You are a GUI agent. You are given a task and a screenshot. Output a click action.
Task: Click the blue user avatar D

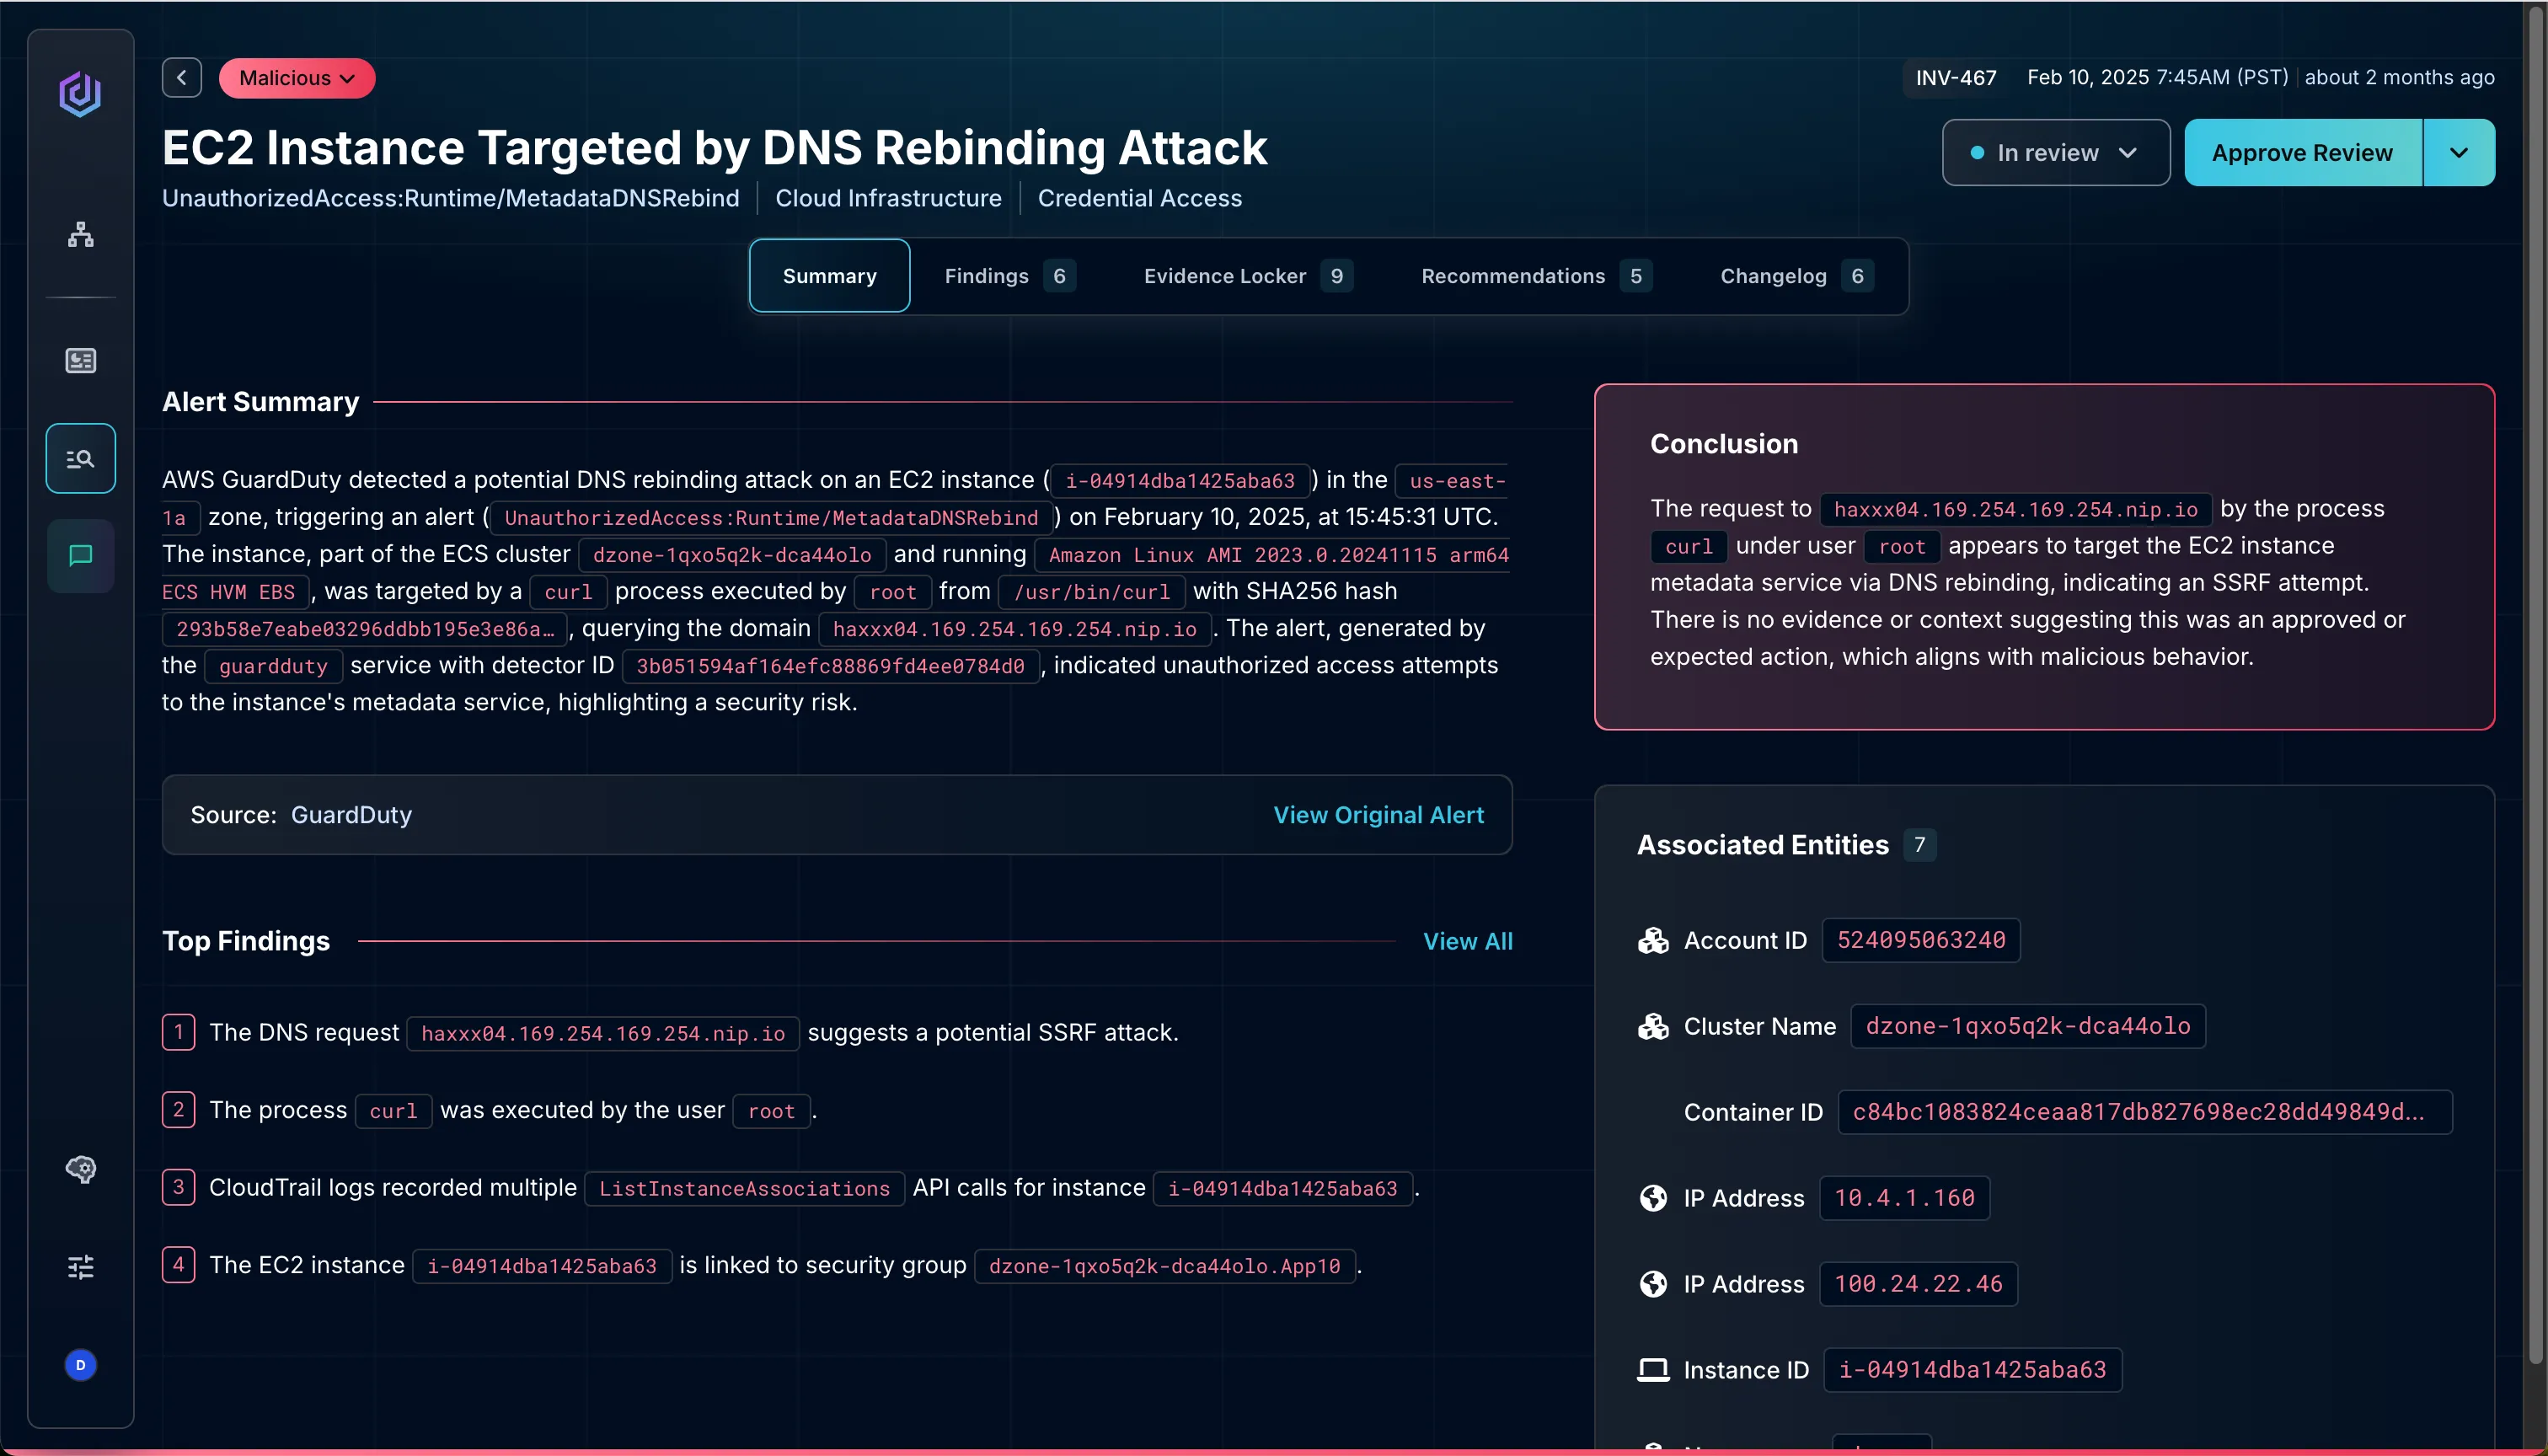[x=80, y=1365]
